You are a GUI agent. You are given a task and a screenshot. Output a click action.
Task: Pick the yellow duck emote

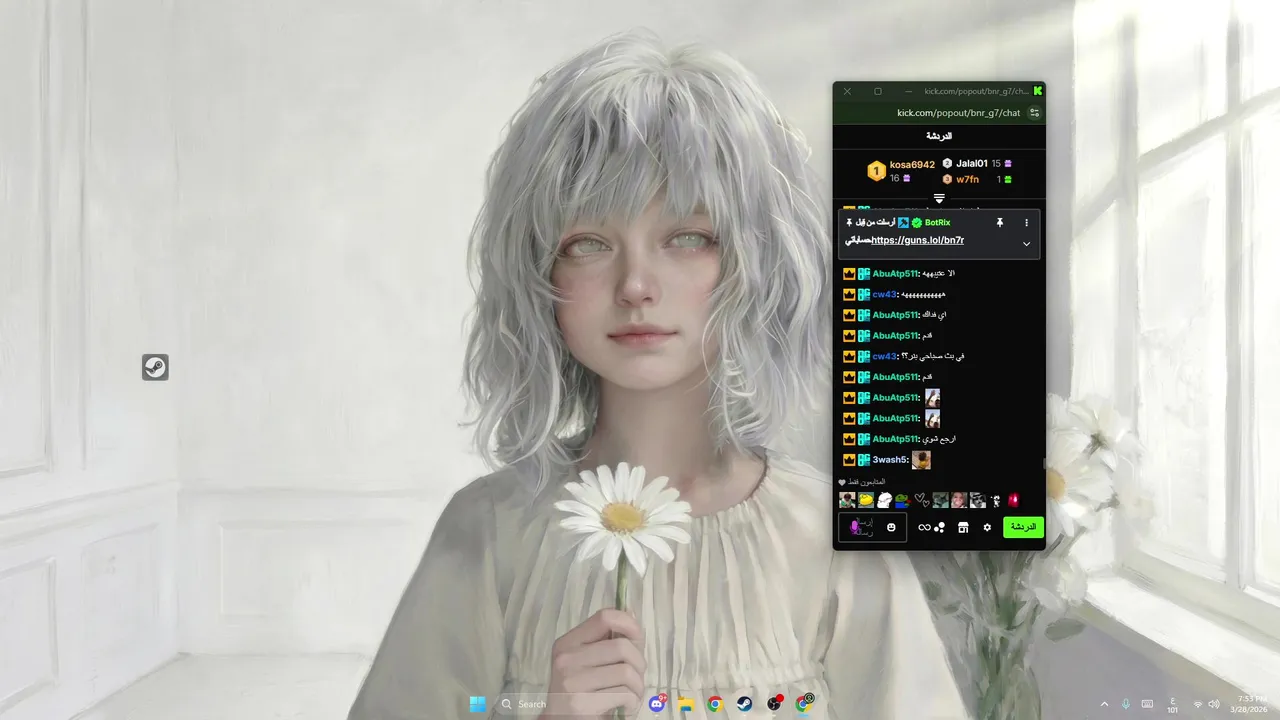[866, 500]
